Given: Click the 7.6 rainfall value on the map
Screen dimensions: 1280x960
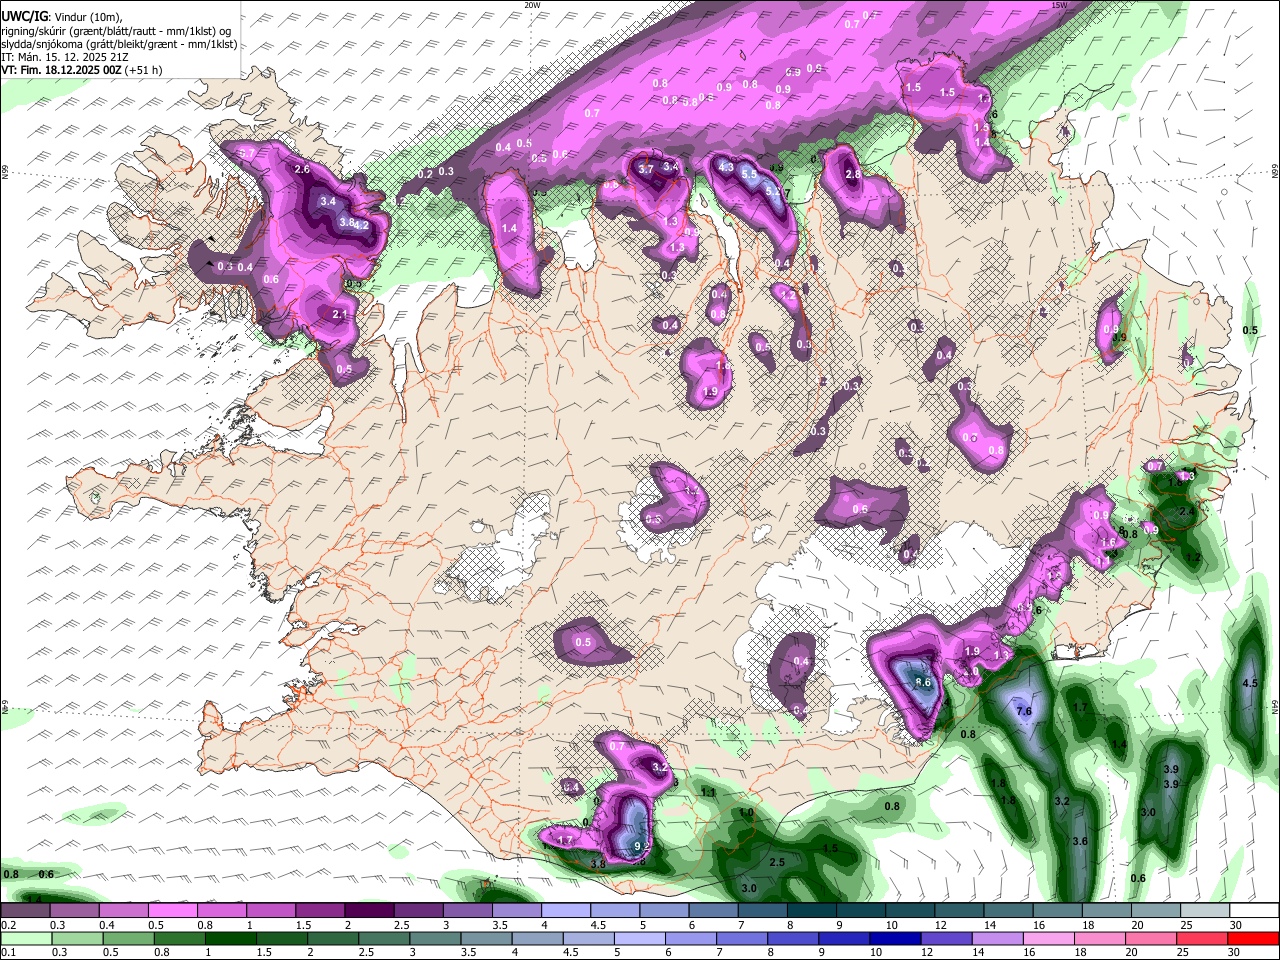Looking at the screenshot, I should pos(1024,711).
